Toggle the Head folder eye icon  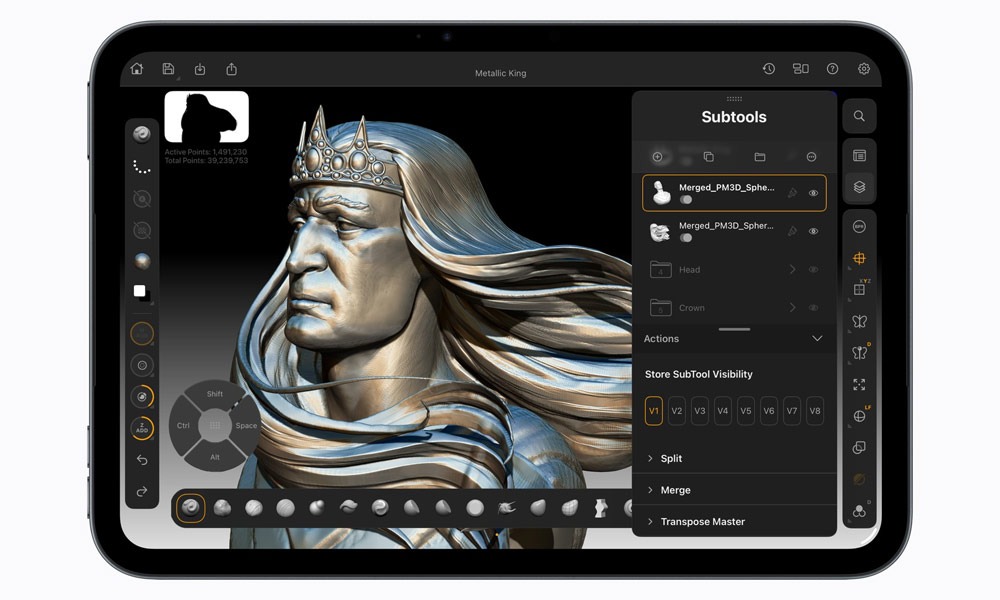814,269
